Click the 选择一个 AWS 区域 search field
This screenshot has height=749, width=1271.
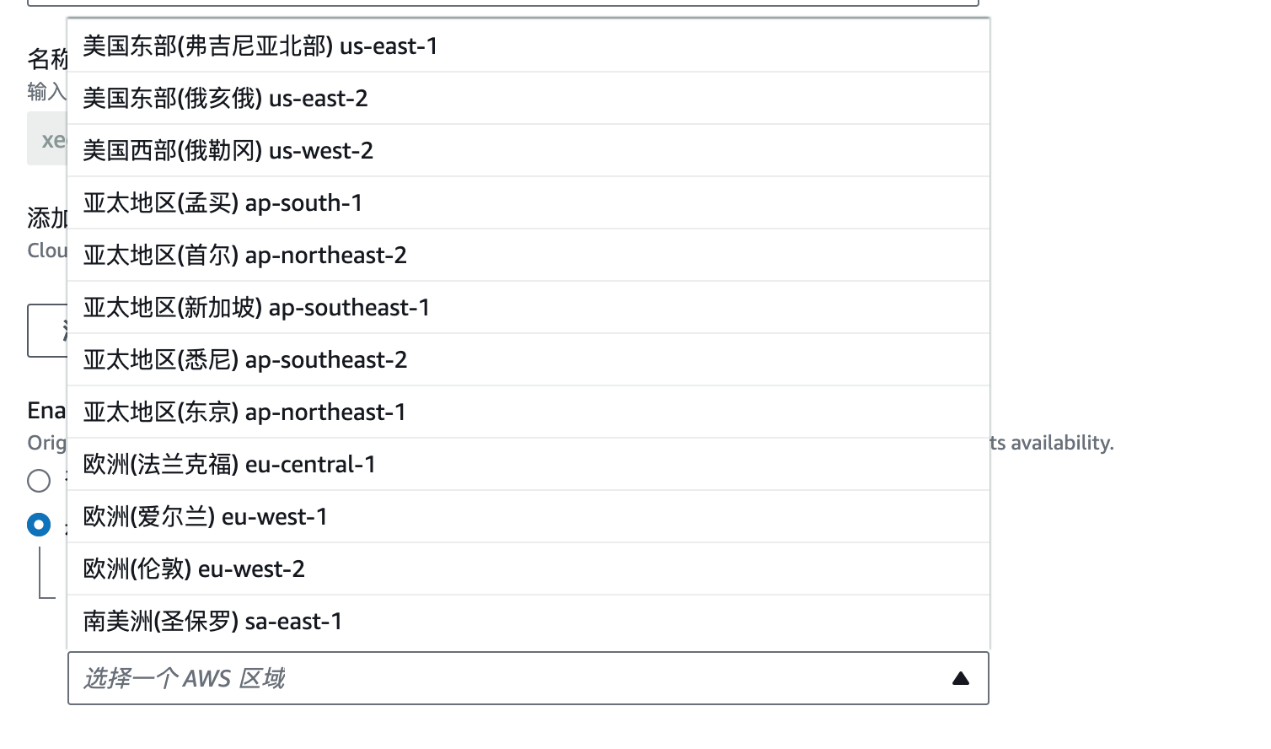[528, 678]
